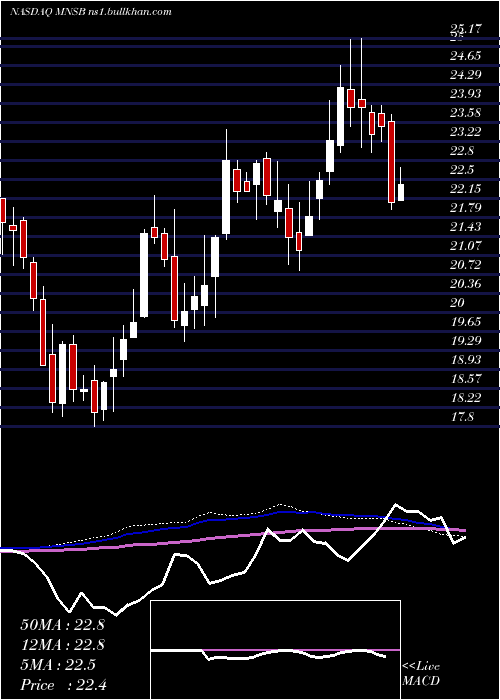Click the 5MA : 22.5 readout
The image size is (500, 700).
(x=57, y=665)
